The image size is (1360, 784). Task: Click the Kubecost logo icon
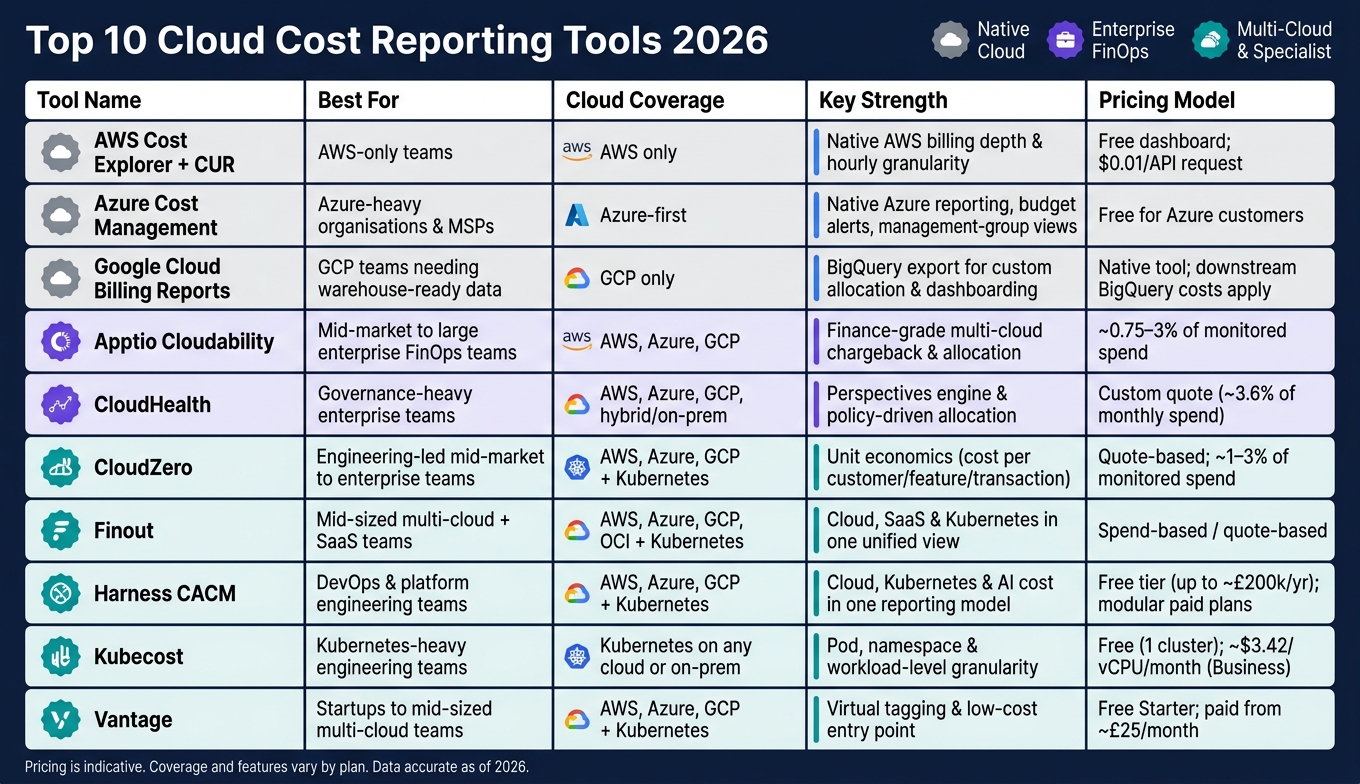point(61,656)
